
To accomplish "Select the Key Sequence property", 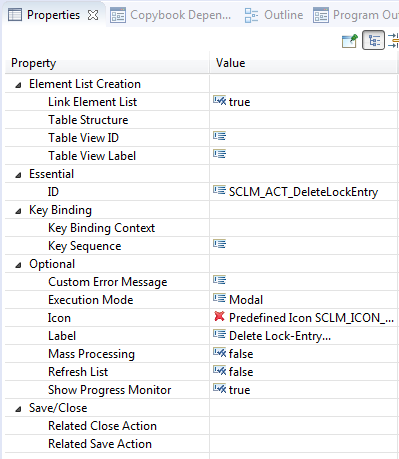I will click(85, 246).
